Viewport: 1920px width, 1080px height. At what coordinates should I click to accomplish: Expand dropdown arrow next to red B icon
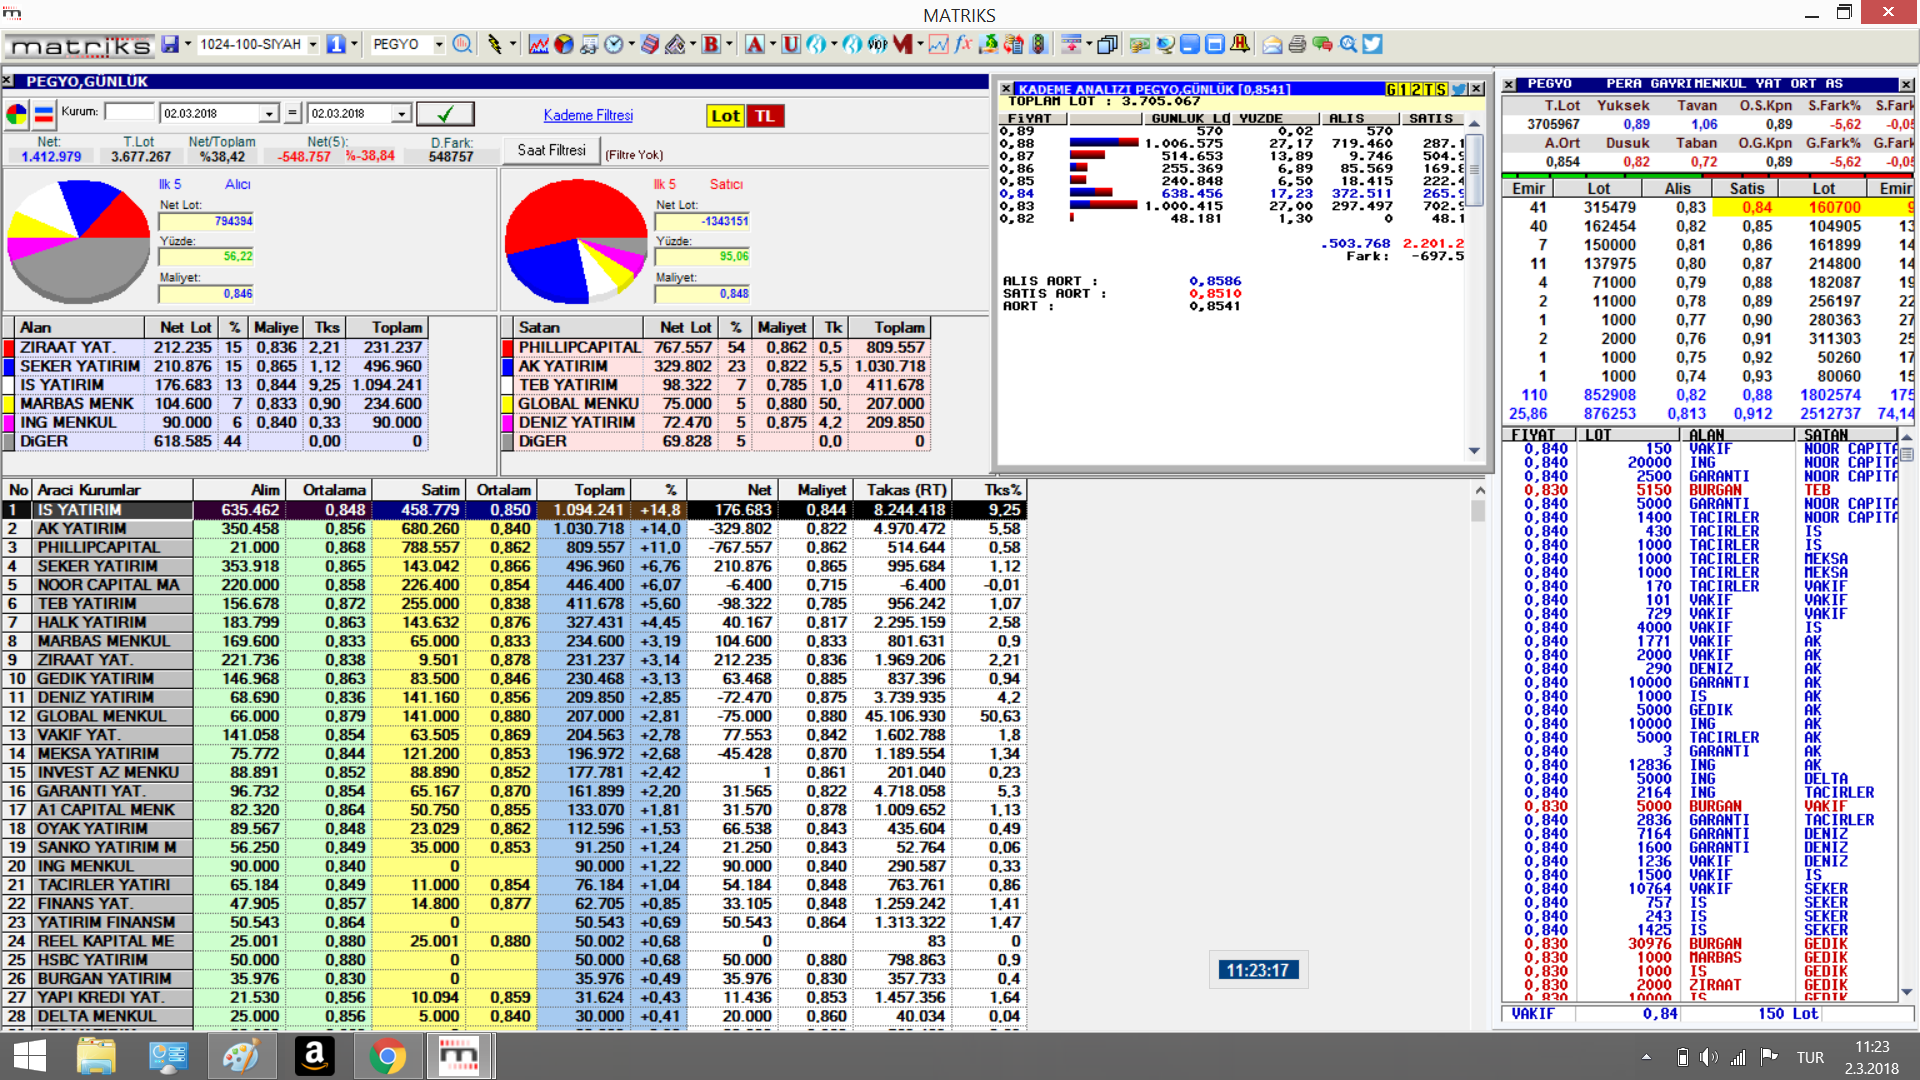[x=729, y=44]
